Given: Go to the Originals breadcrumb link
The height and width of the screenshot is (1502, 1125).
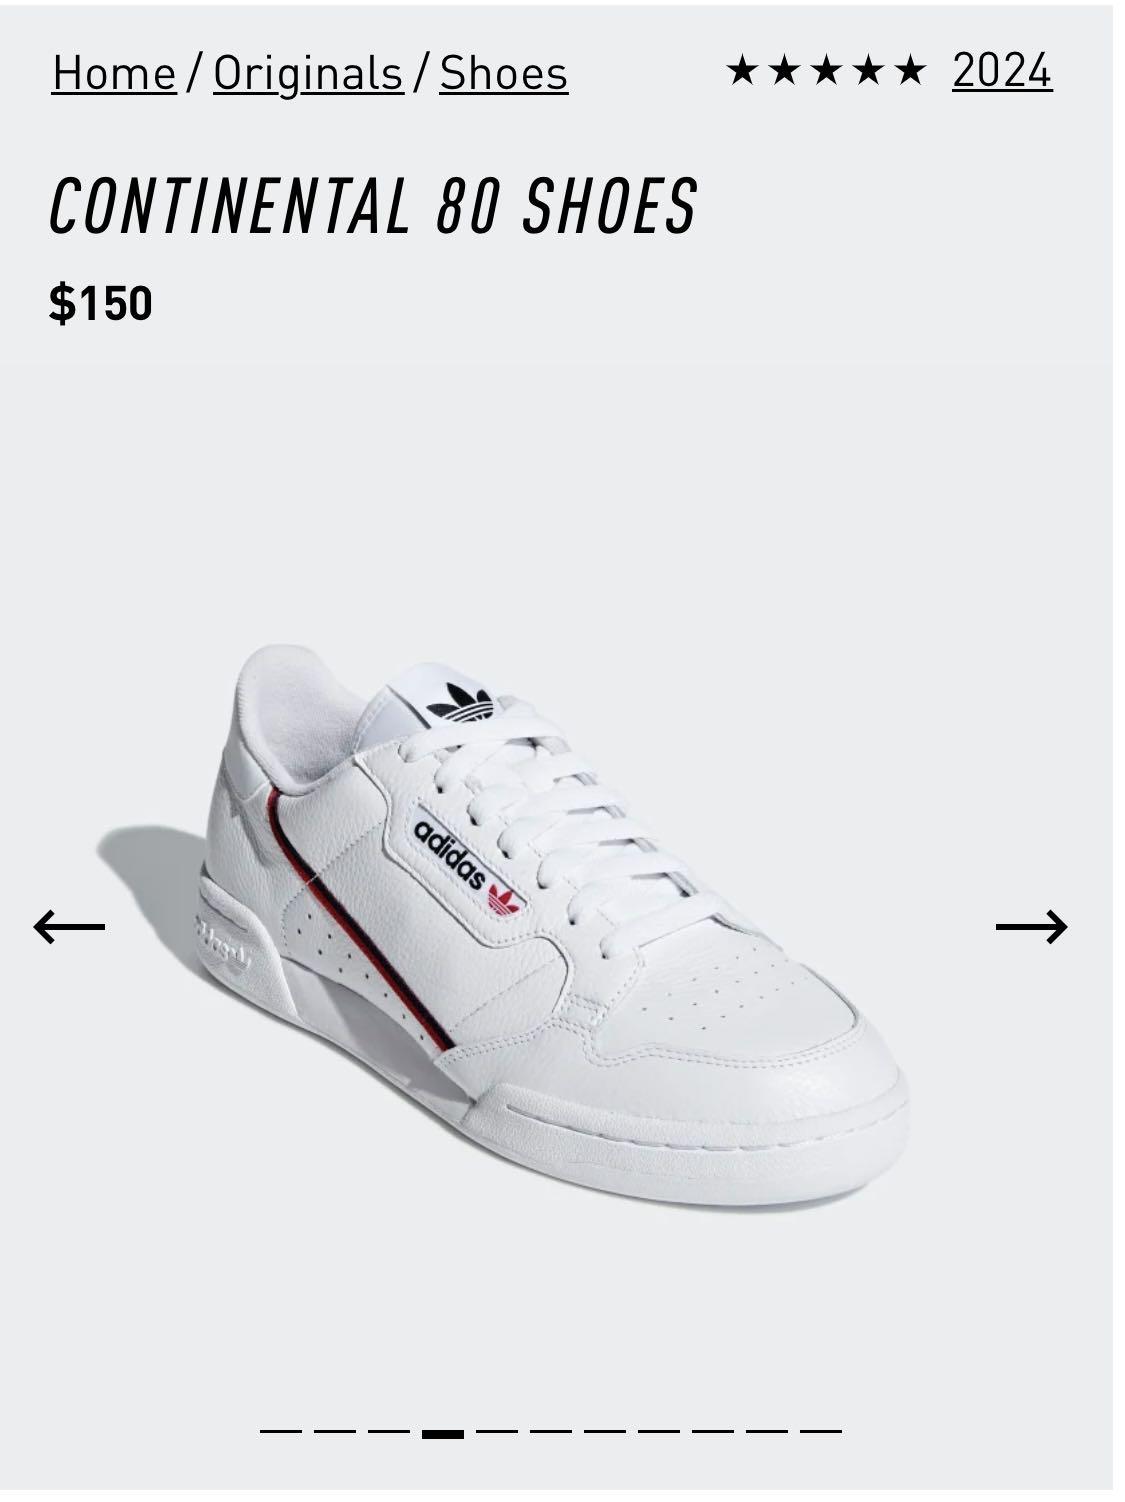Looking at the screenshot, I should 308,73.
